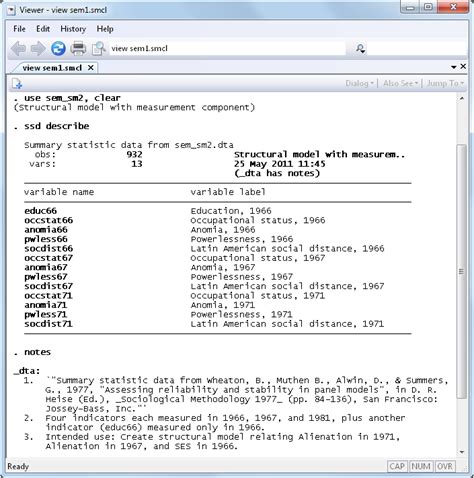Click the observations value 932
474x478 pixels.
134,154
